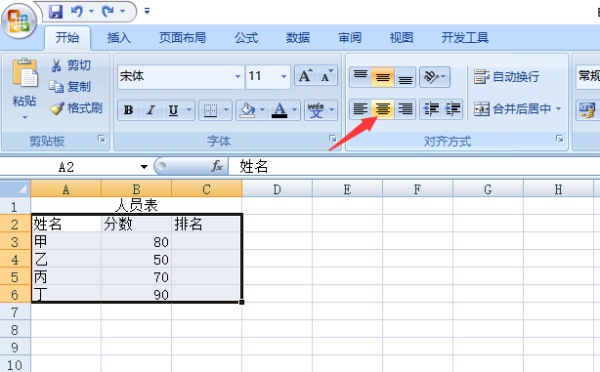Toggle middle vertical alignment
The width and height of the screenshot is (600, 372).
pos(383,77)
